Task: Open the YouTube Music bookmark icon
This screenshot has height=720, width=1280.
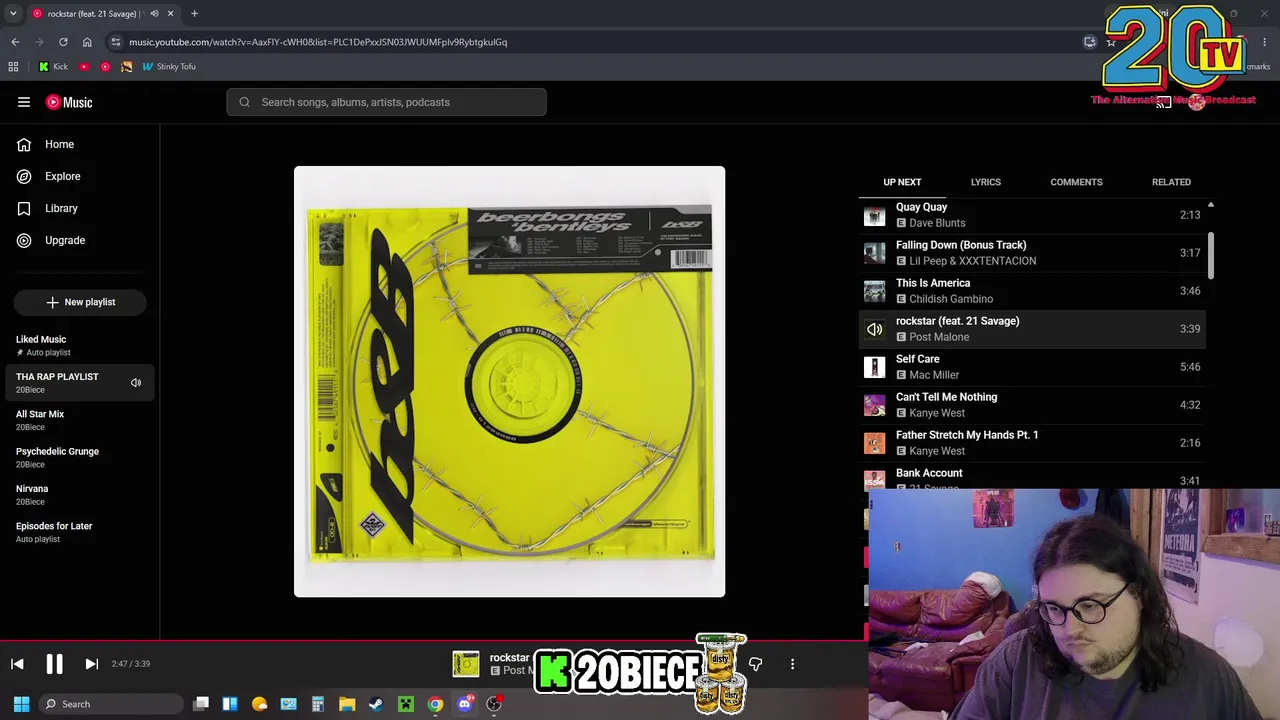Action: point(105,66)
